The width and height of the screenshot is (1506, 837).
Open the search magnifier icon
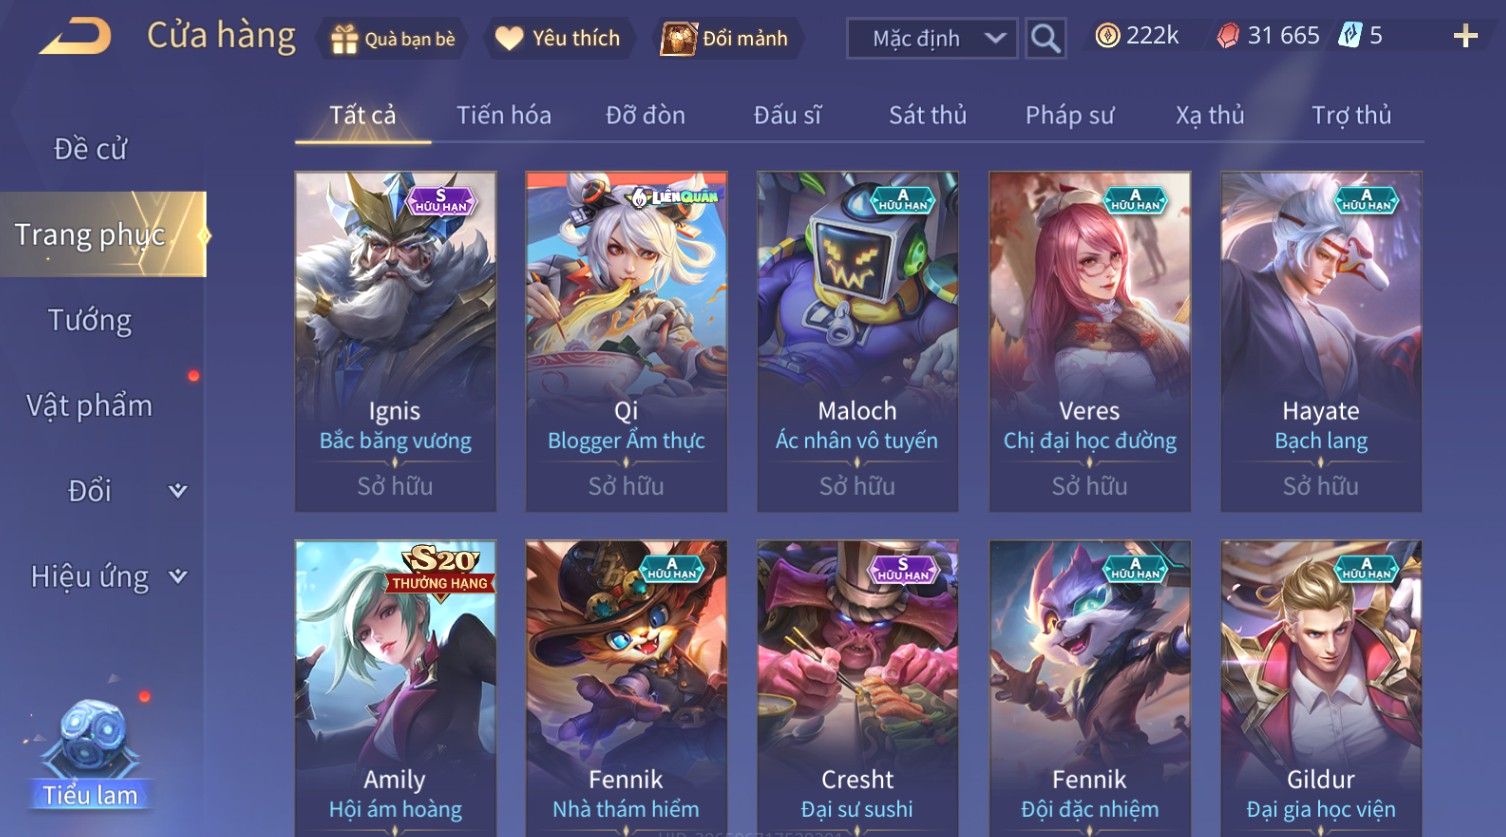(x=1045, y=39)
